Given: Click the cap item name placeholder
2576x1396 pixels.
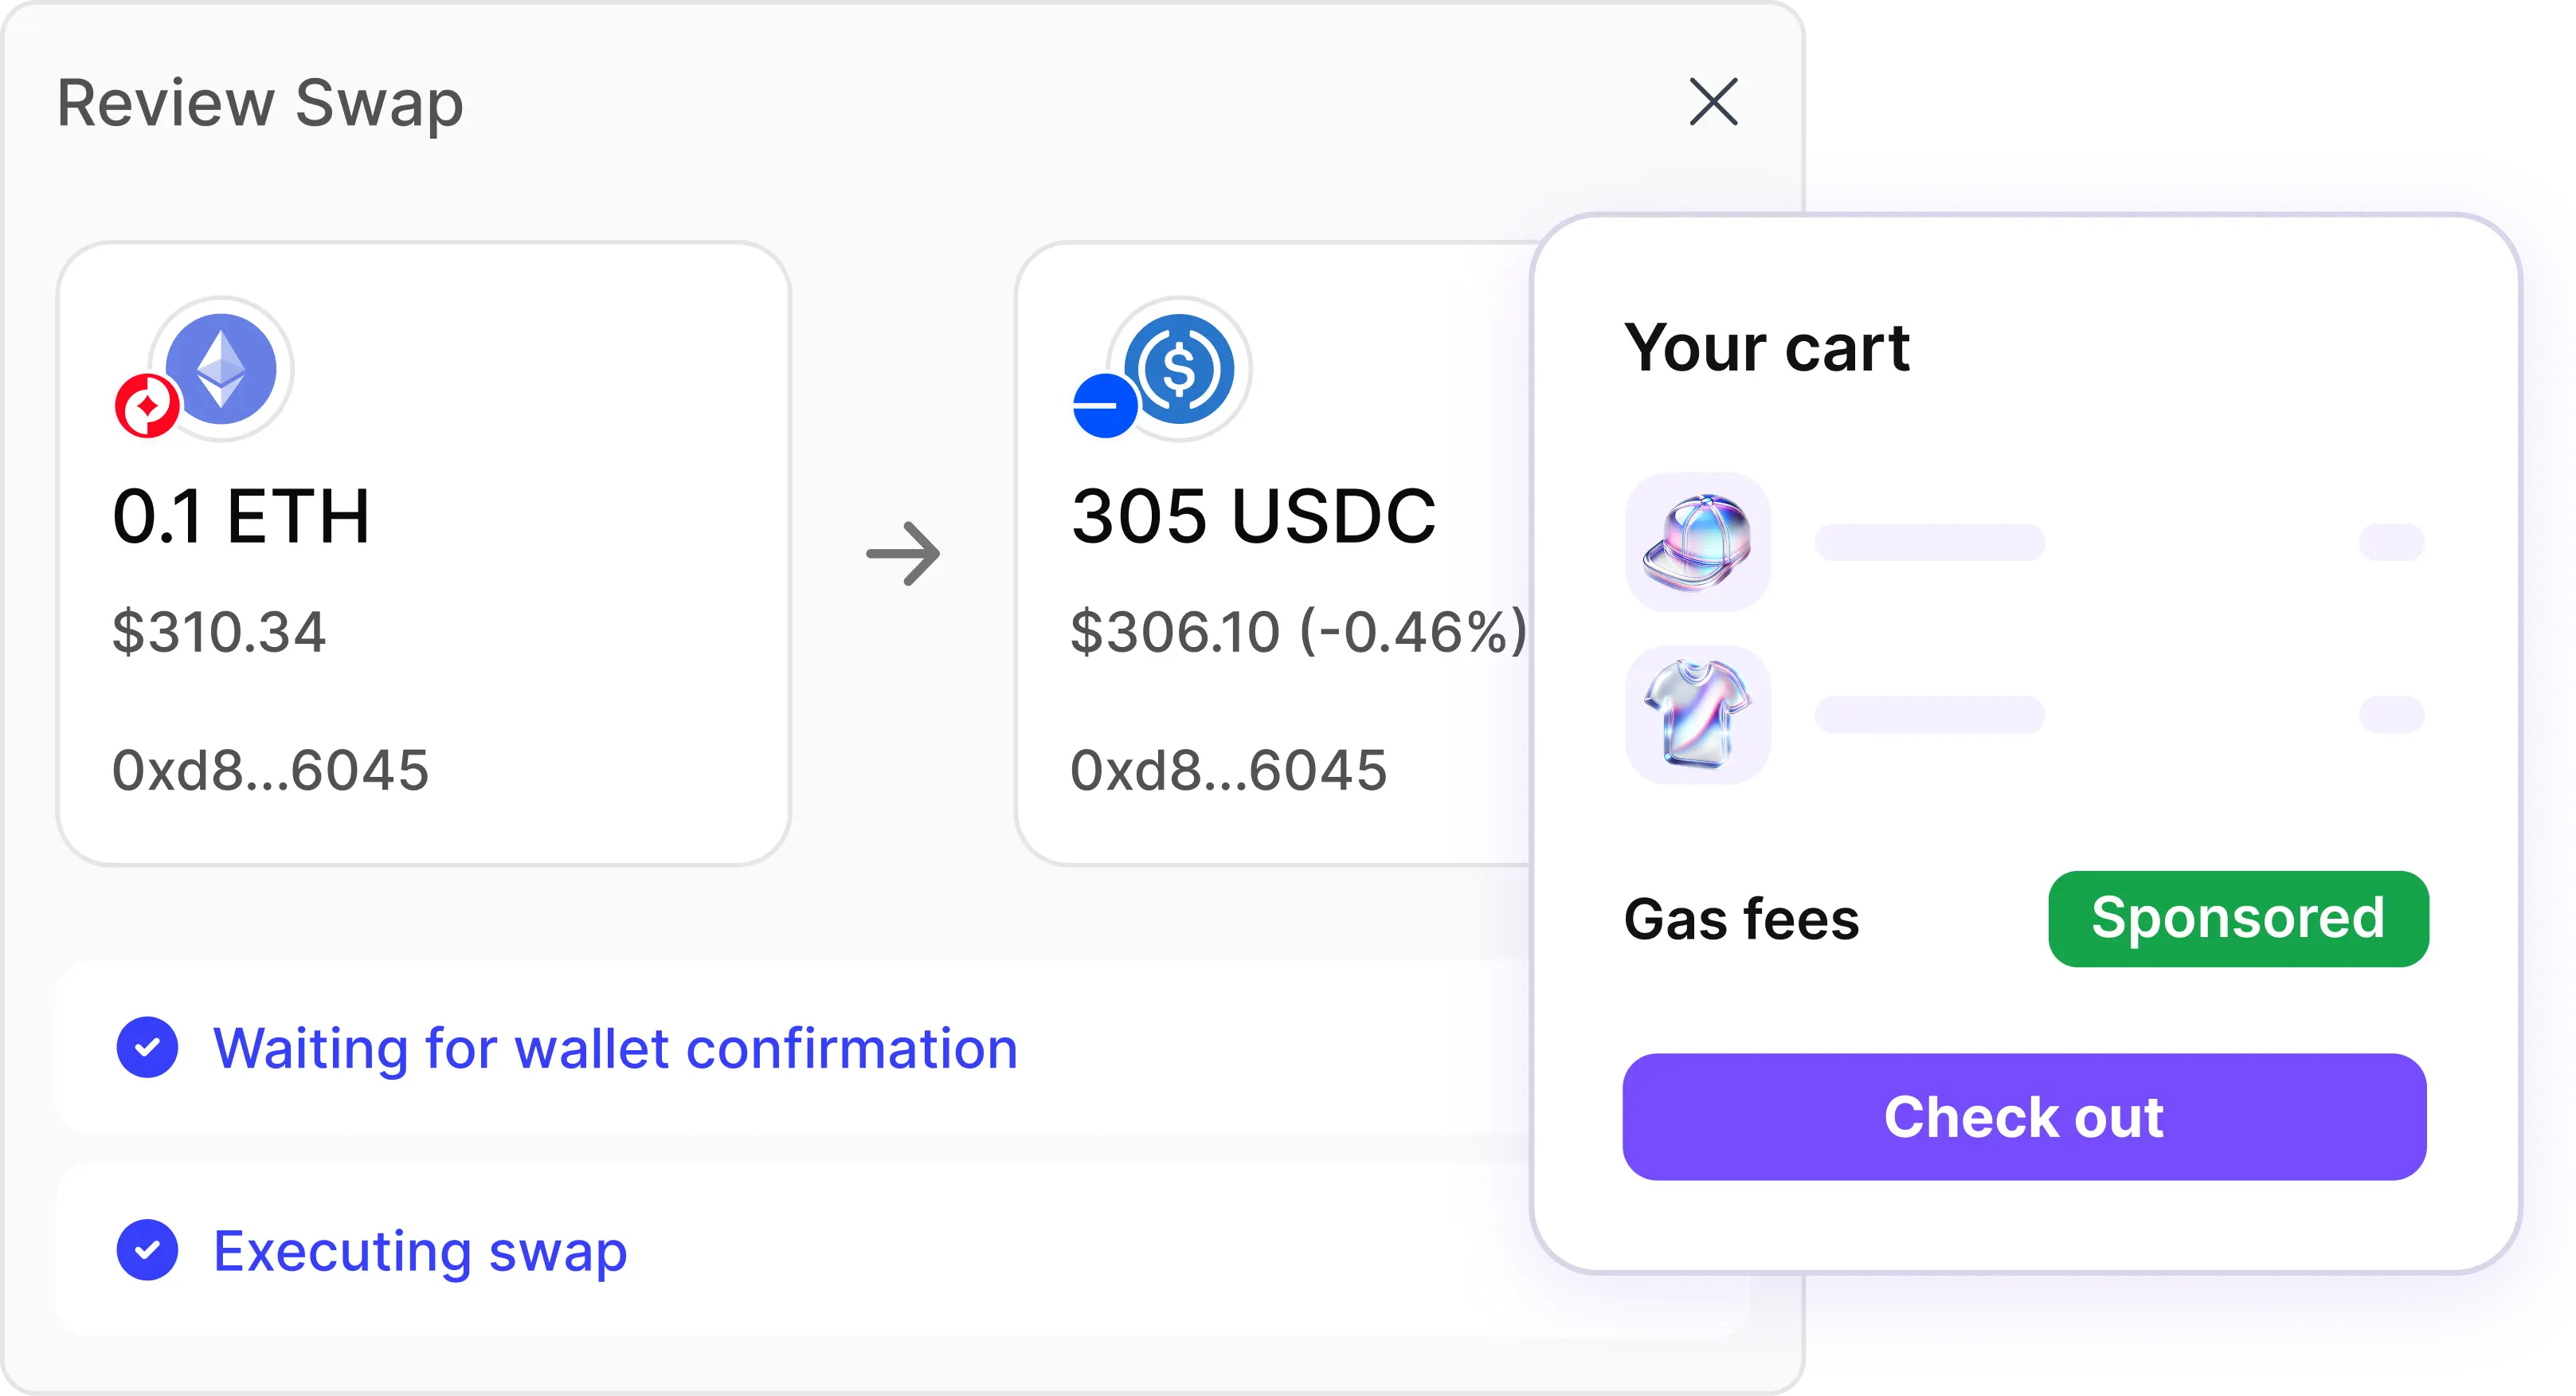Looking at the screenshot, I should pos(1929,542).
